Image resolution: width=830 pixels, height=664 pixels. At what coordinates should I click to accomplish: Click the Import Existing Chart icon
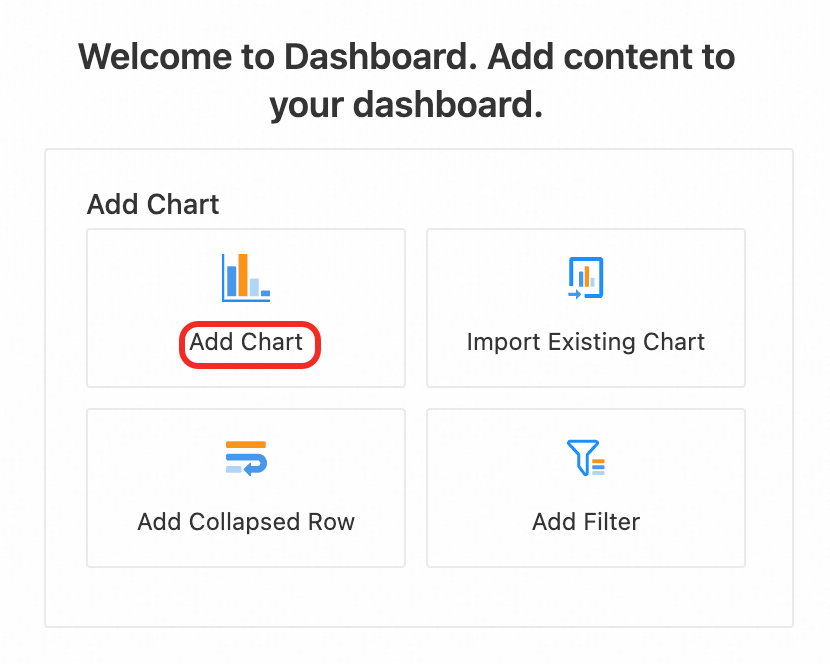pos(585,277)
